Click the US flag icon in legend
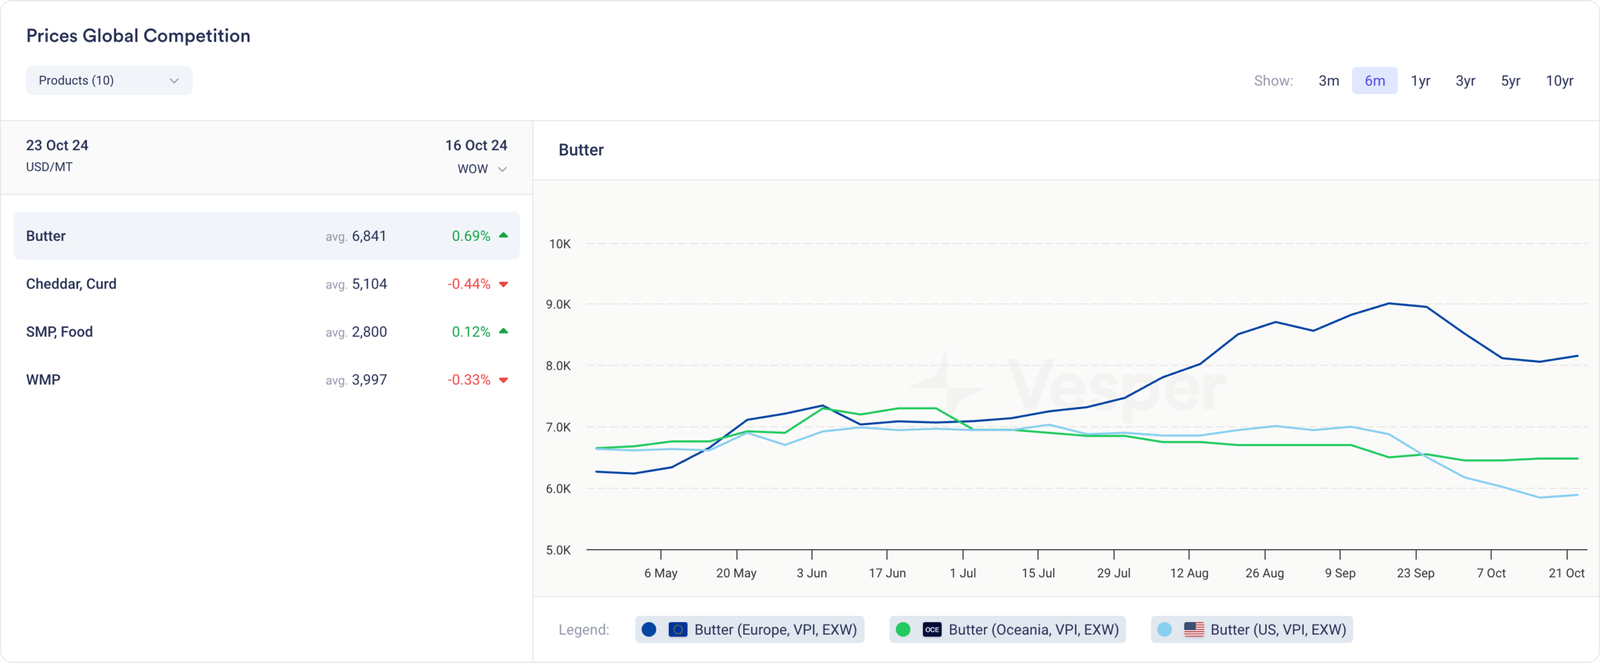 [1193, 630]
